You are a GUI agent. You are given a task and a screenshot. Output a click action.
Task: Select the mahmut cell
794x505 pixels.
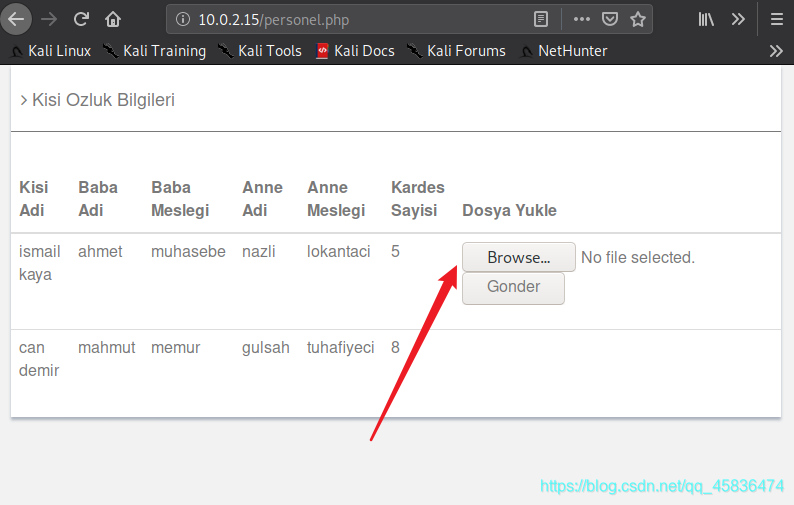(x=106, y=347)
